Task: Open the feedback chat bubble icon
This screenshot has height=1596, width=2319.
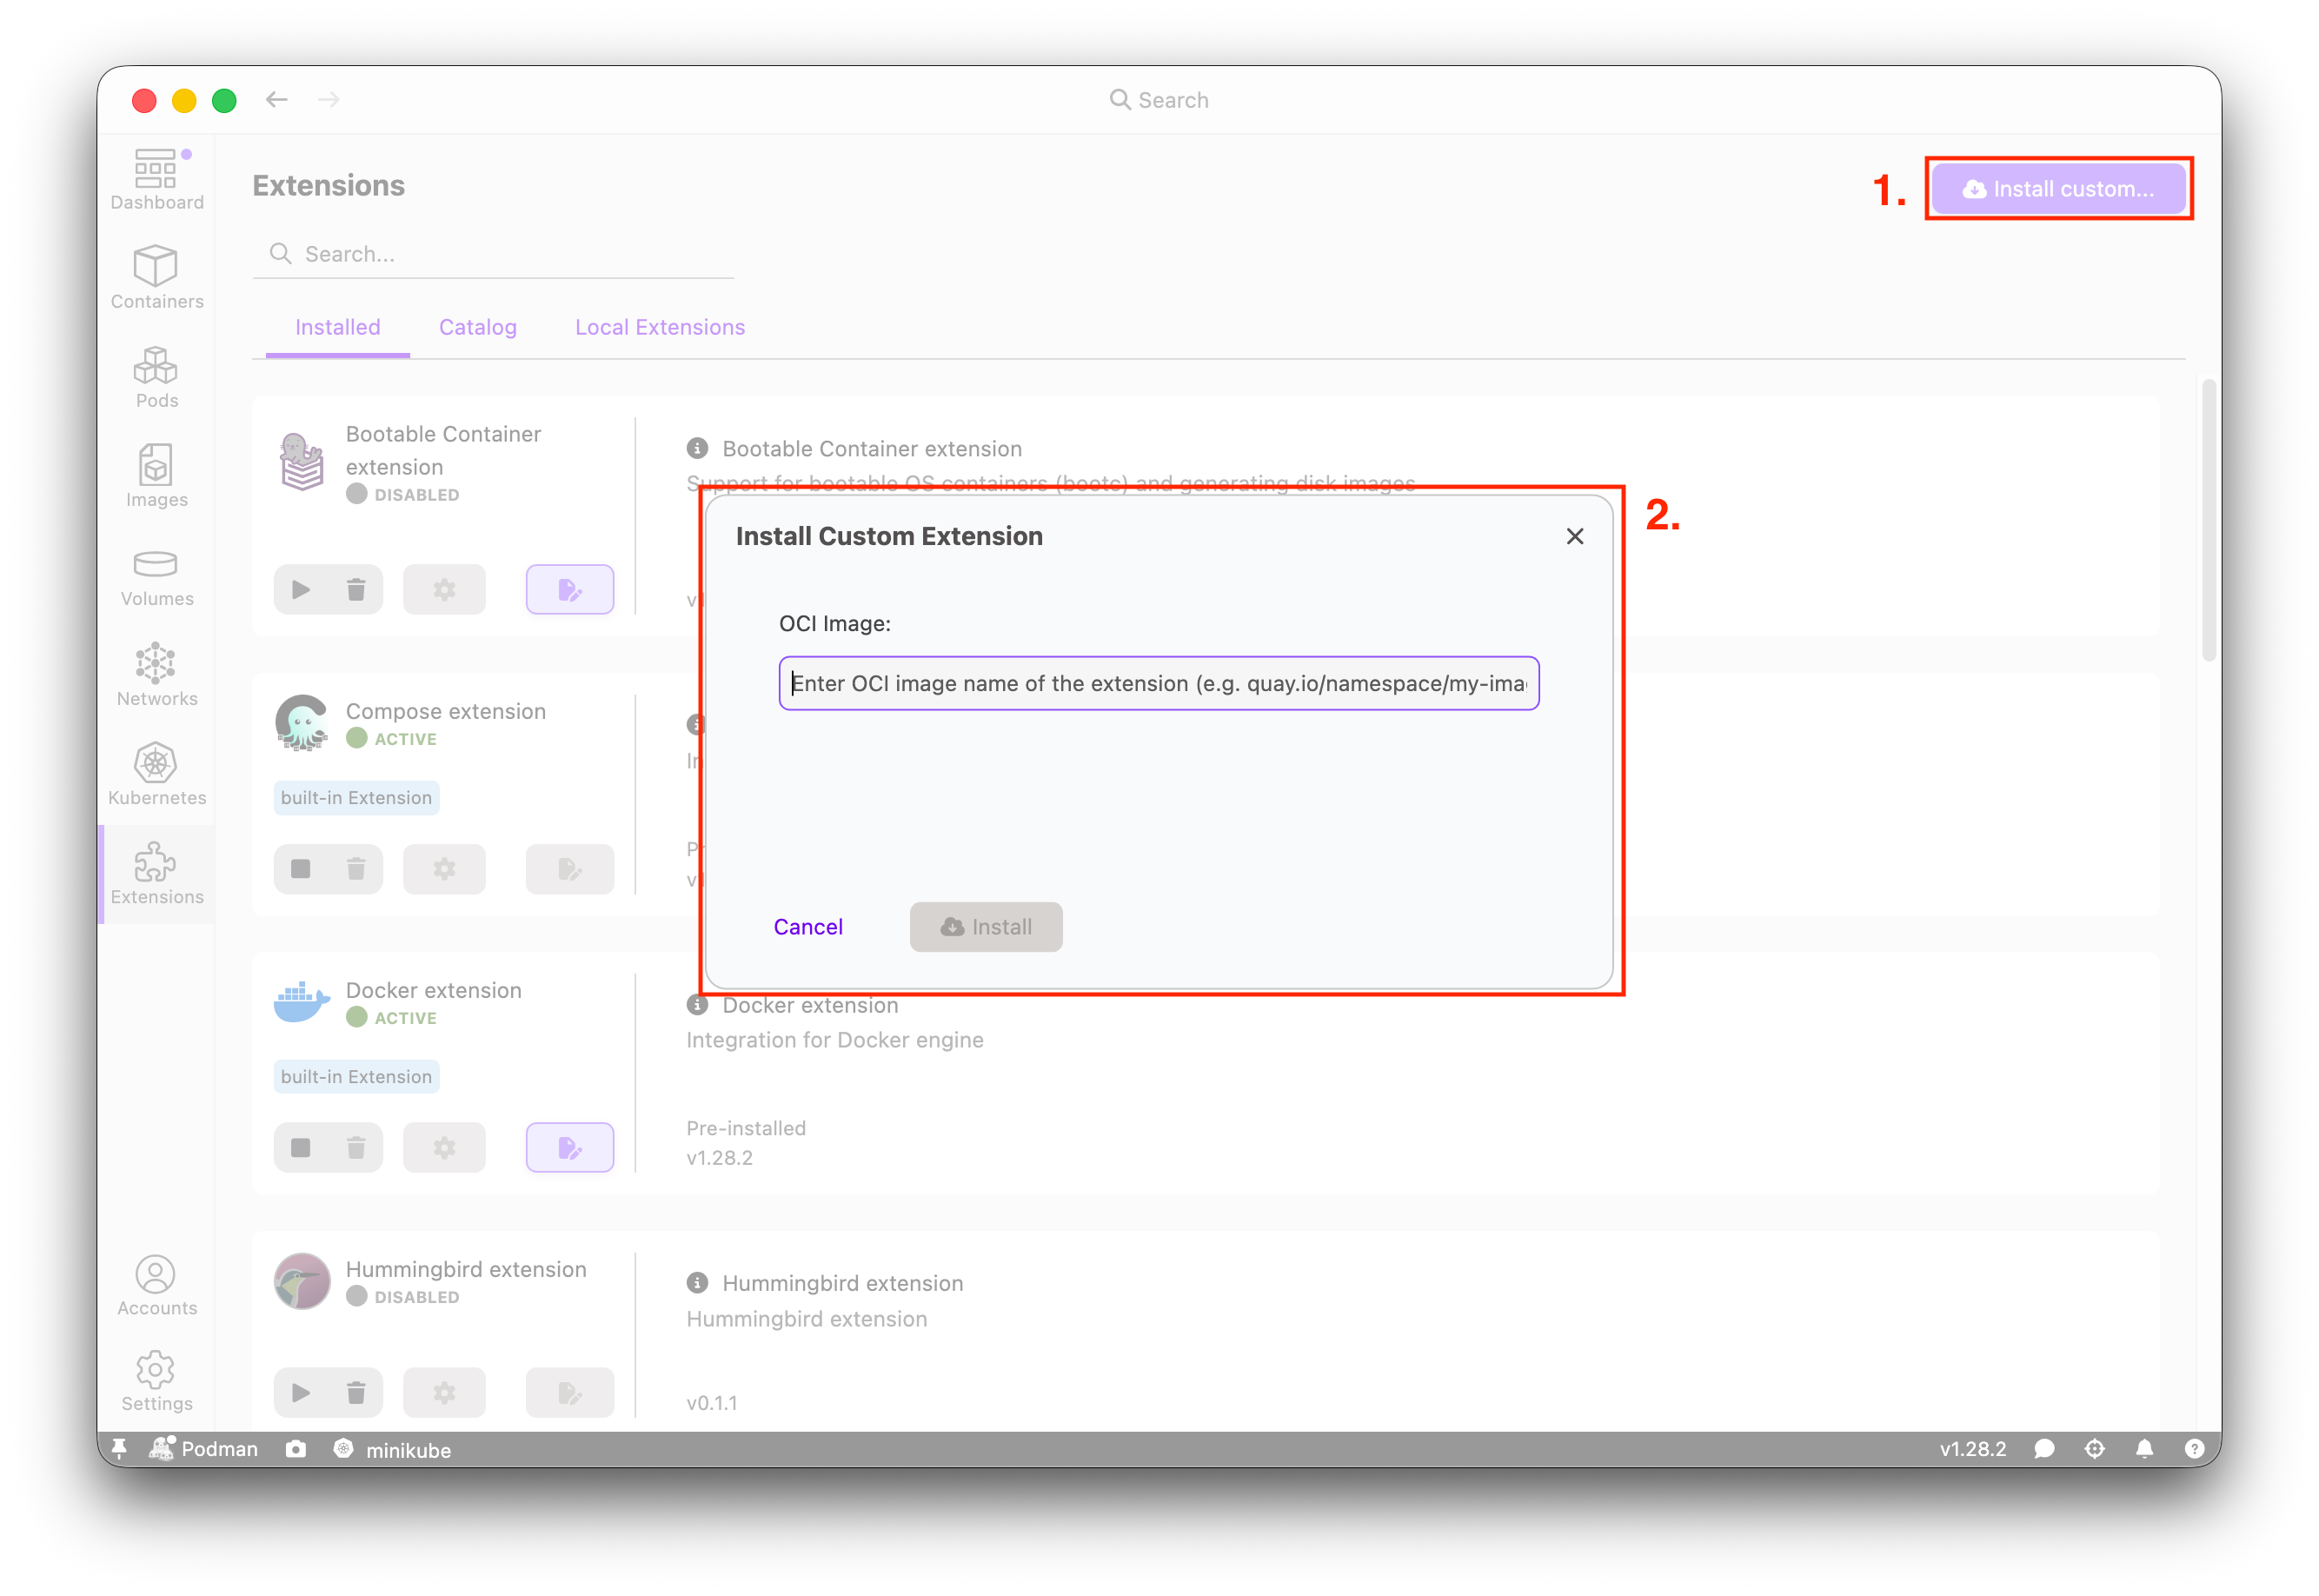Action: 2044,1448
